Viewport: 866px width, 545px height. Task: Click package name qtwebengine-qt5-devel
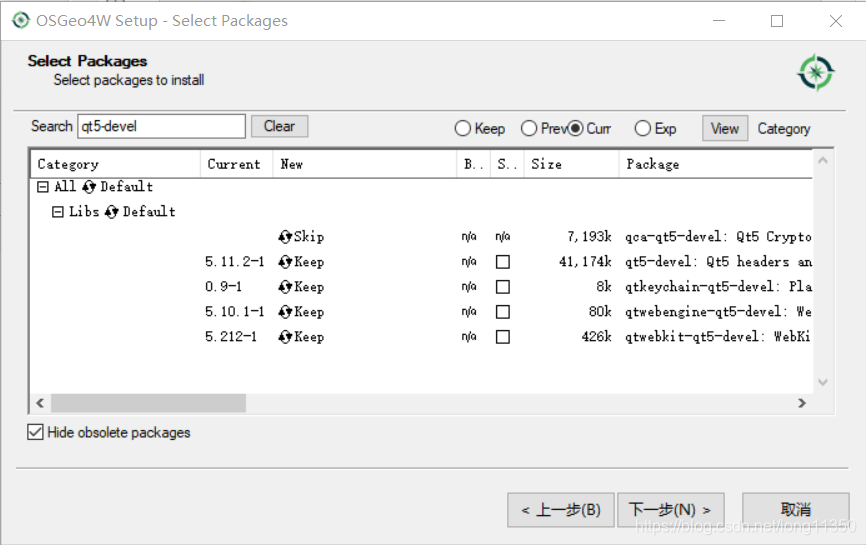coord(718,312)
